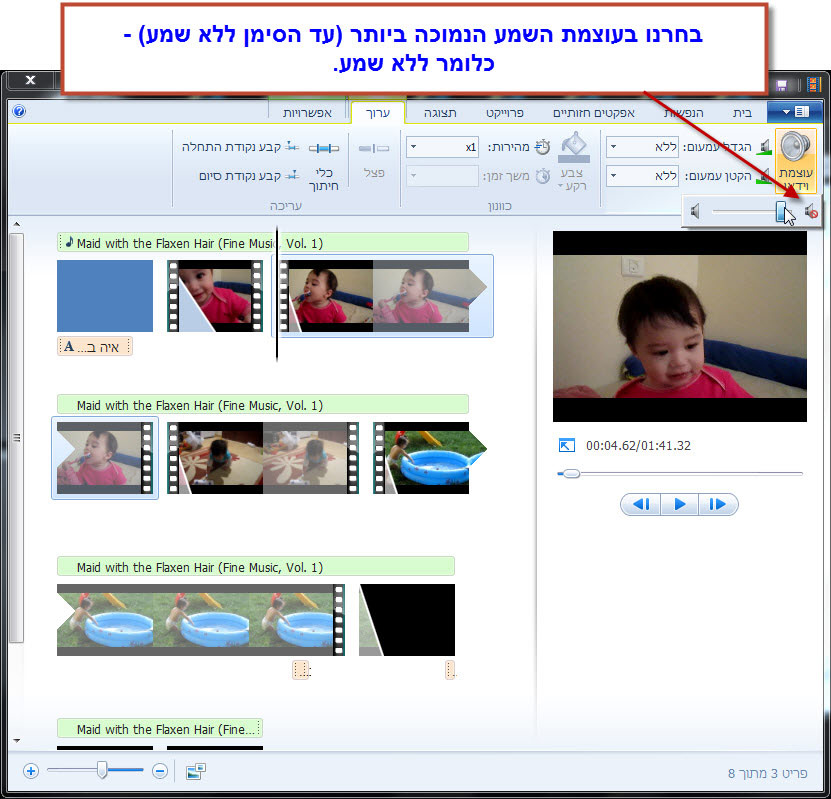Switch to the Home tab (בית)
Image resolution: width=831 pixels, height=799 pixels.
point(742,113)
